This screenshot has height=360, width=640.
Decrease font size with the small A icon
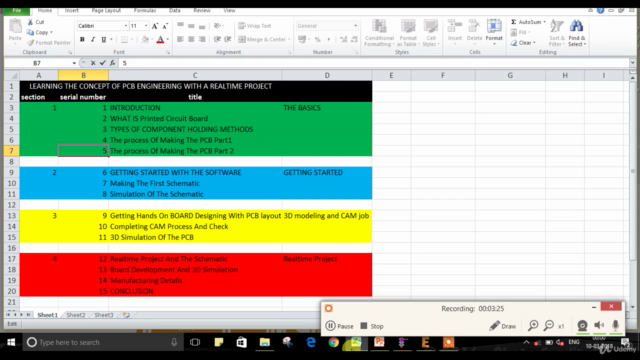[165, 26]
